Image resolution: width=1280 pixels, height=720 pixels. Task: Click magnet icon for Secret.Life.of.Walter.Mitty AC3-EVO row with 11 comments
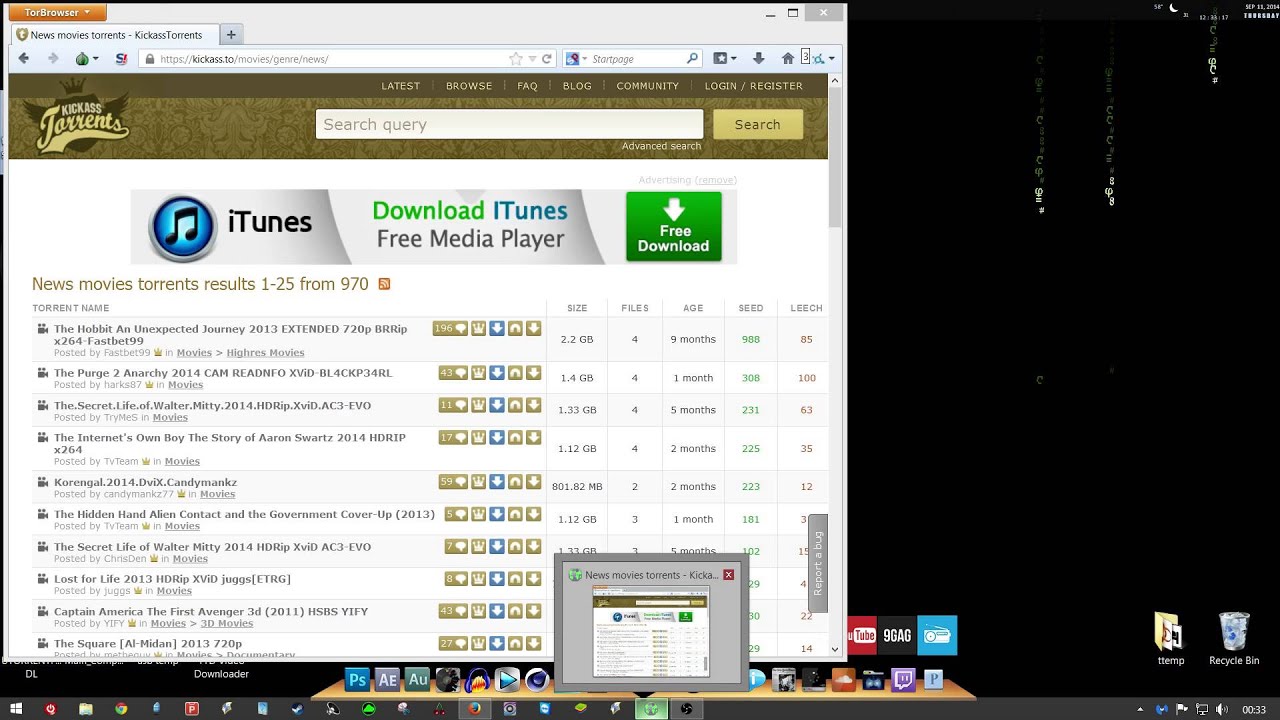(x=515, y=405)
